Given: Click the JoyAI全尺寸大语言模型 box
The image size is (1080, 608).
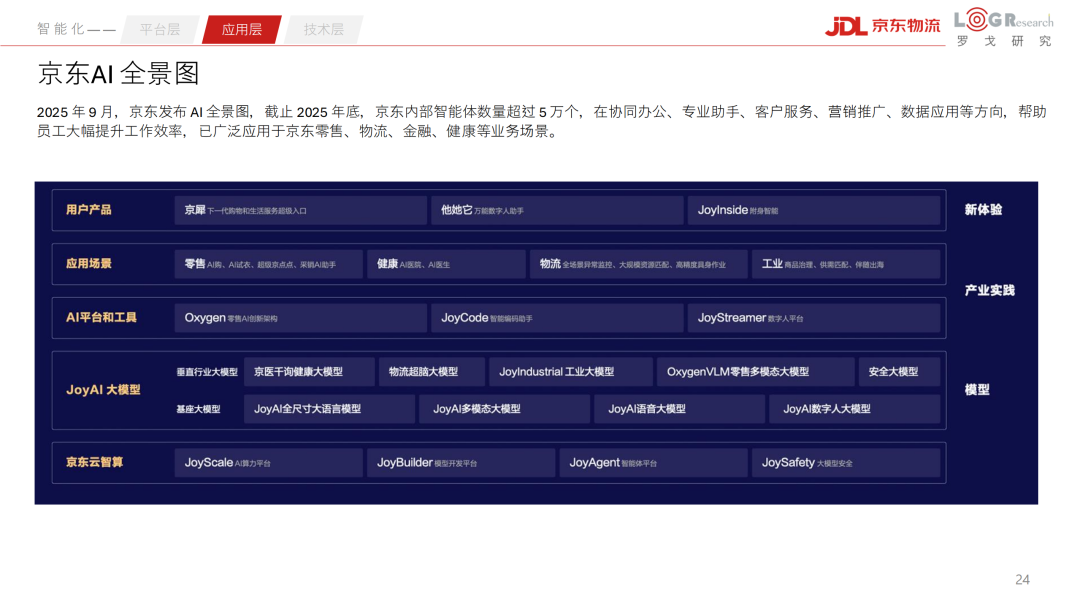Looking at the screenshot, I should (330, 409).
